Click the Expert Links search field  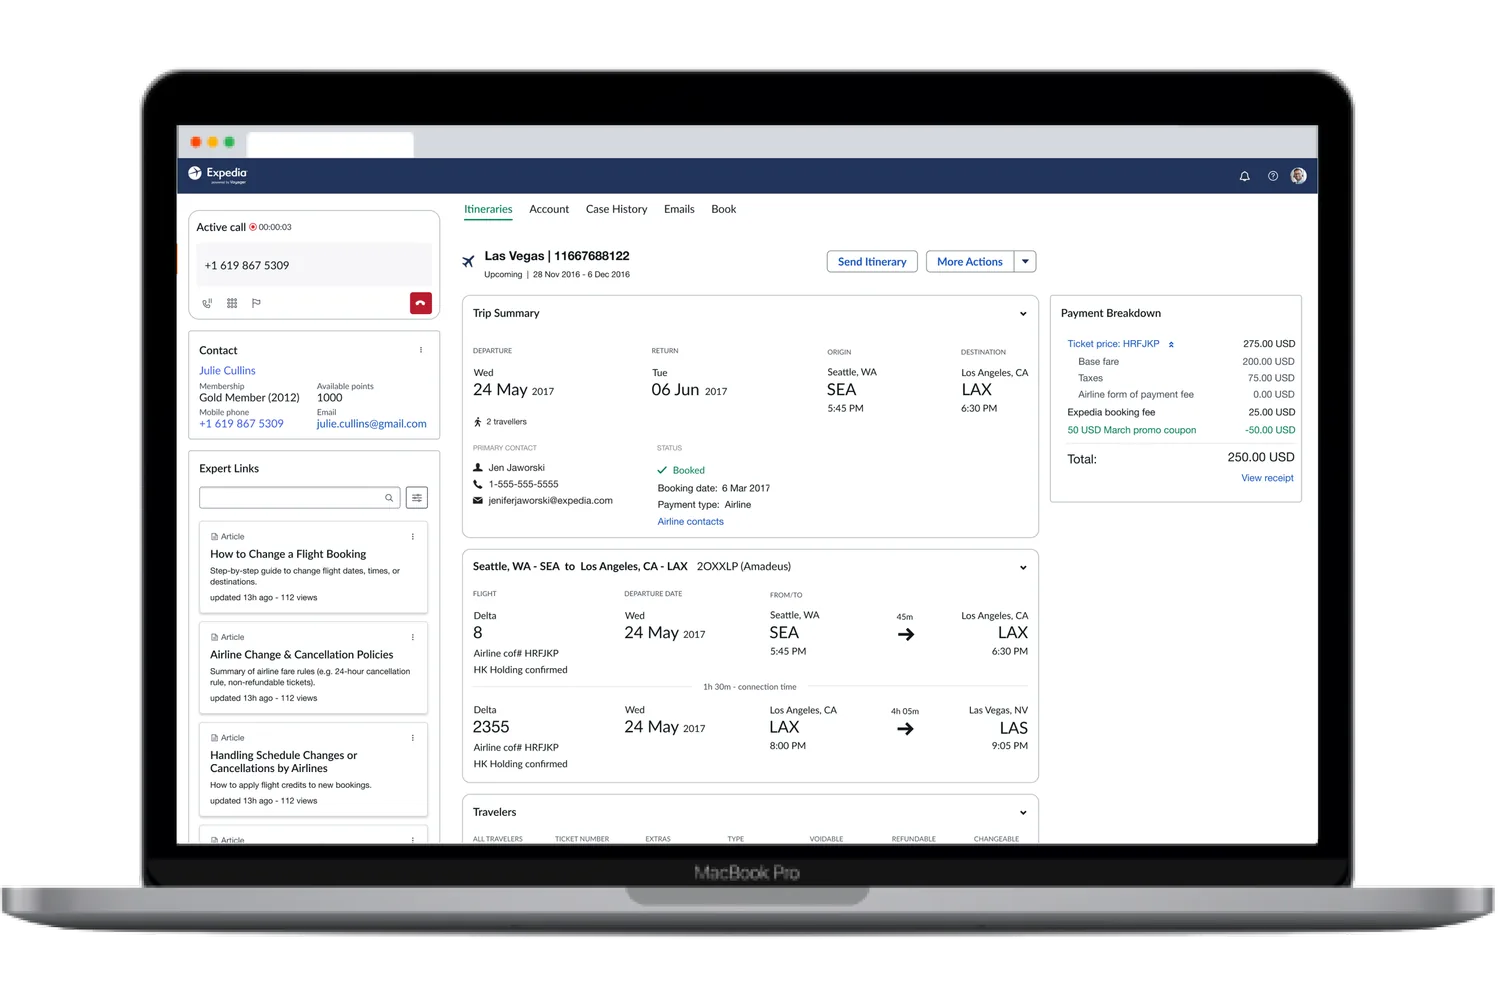[300, 498]
